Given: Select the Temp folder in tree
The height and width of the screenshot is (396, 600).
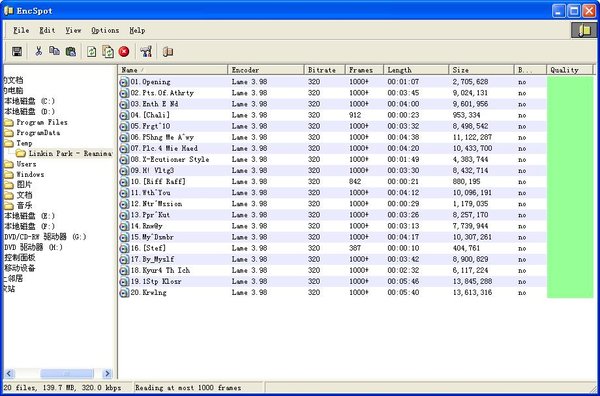Looking at the screenshot, I should click(x=24, y=143).
